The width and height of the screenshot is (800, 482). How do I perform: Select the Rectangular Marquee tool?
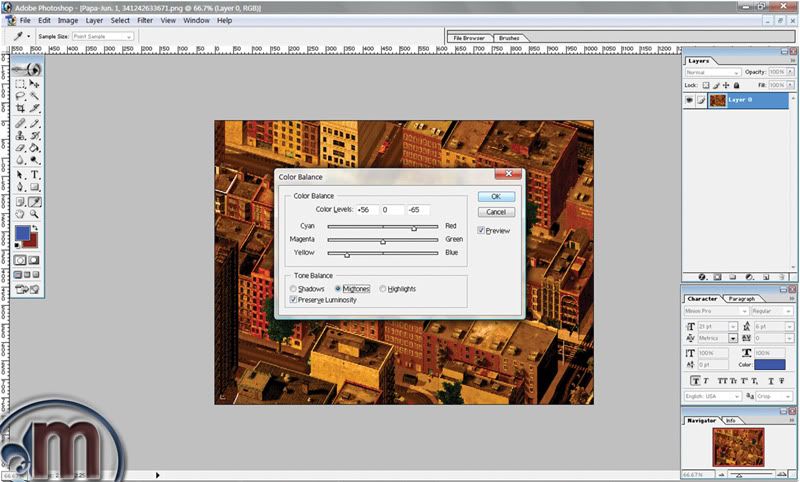click(x=20, y=84)
